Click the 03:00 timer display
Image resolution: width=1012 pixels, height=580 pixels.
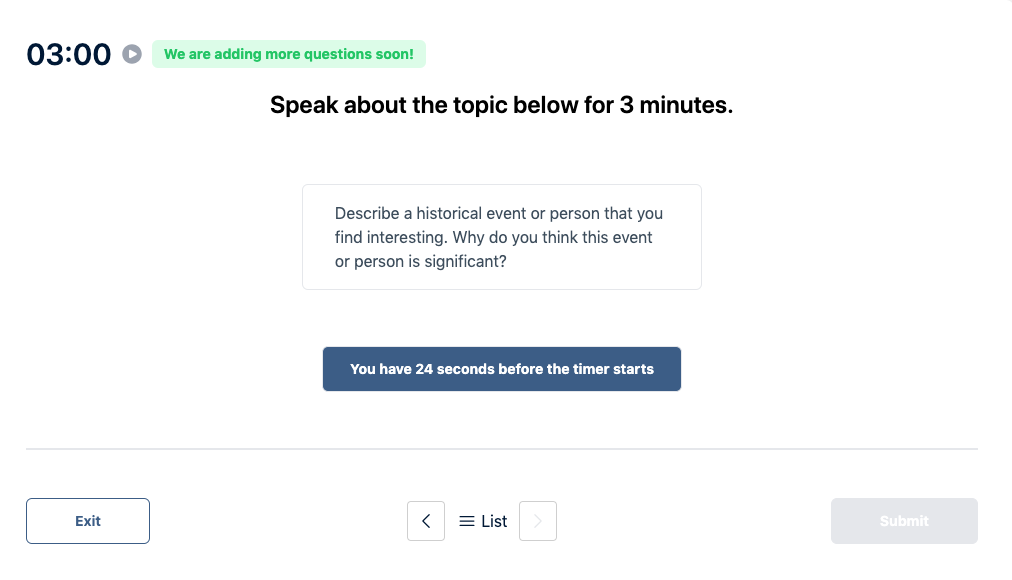pyautogui.click(x=68, y=54)
